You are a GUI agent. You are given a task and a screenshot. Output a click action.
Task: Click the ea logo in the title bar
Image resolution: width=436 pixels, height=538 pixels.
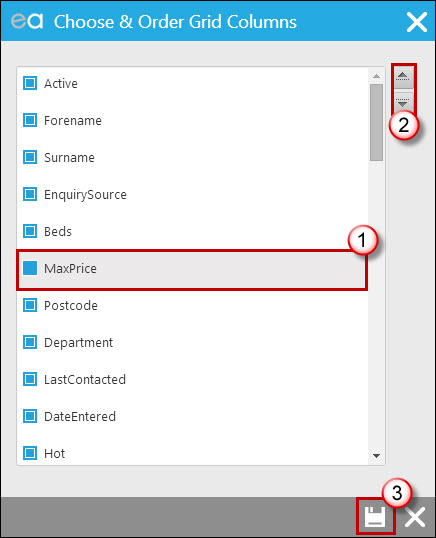27,21
